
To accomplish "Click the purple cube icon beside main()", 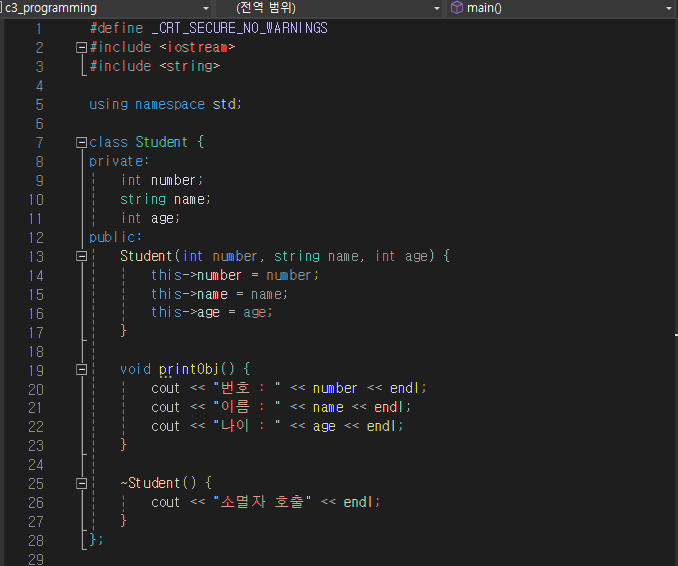I will pos(457,8).
